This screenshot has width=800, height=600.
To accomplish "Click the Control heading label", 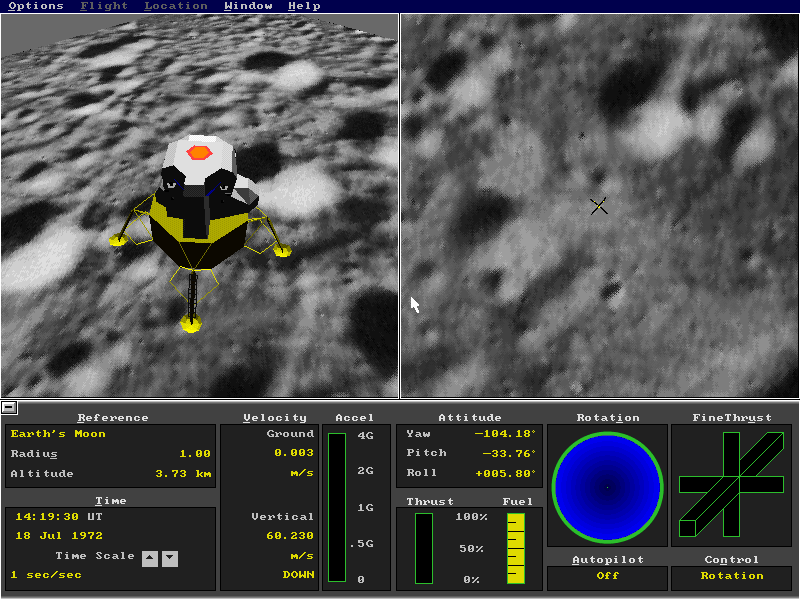I will (x=732, y=560).
